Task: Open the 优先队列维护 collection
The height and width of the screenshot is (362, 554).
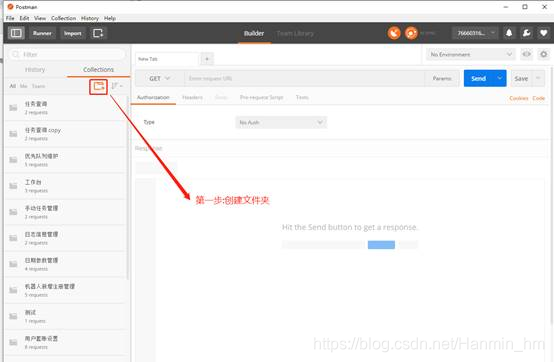Action: click(x=66, y=160)
